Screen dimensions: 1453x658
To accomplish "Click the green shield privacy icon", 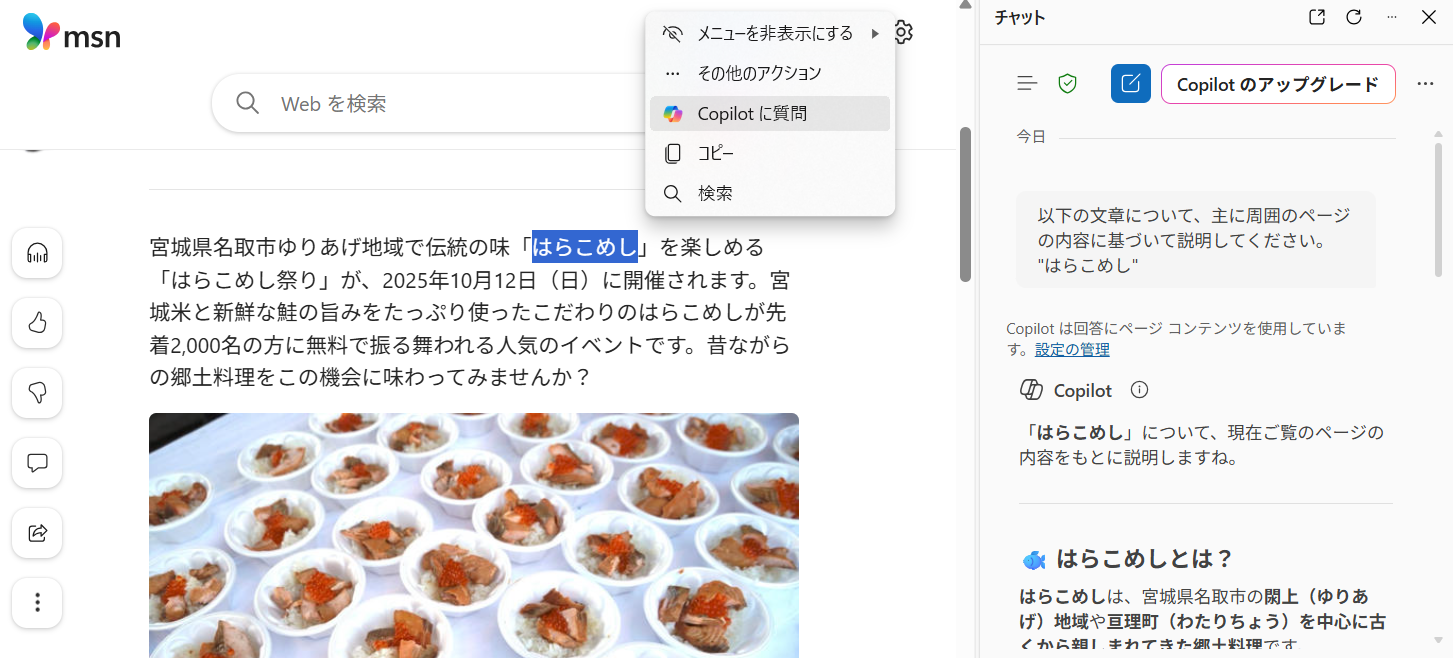I will (x=1067, y=84).
